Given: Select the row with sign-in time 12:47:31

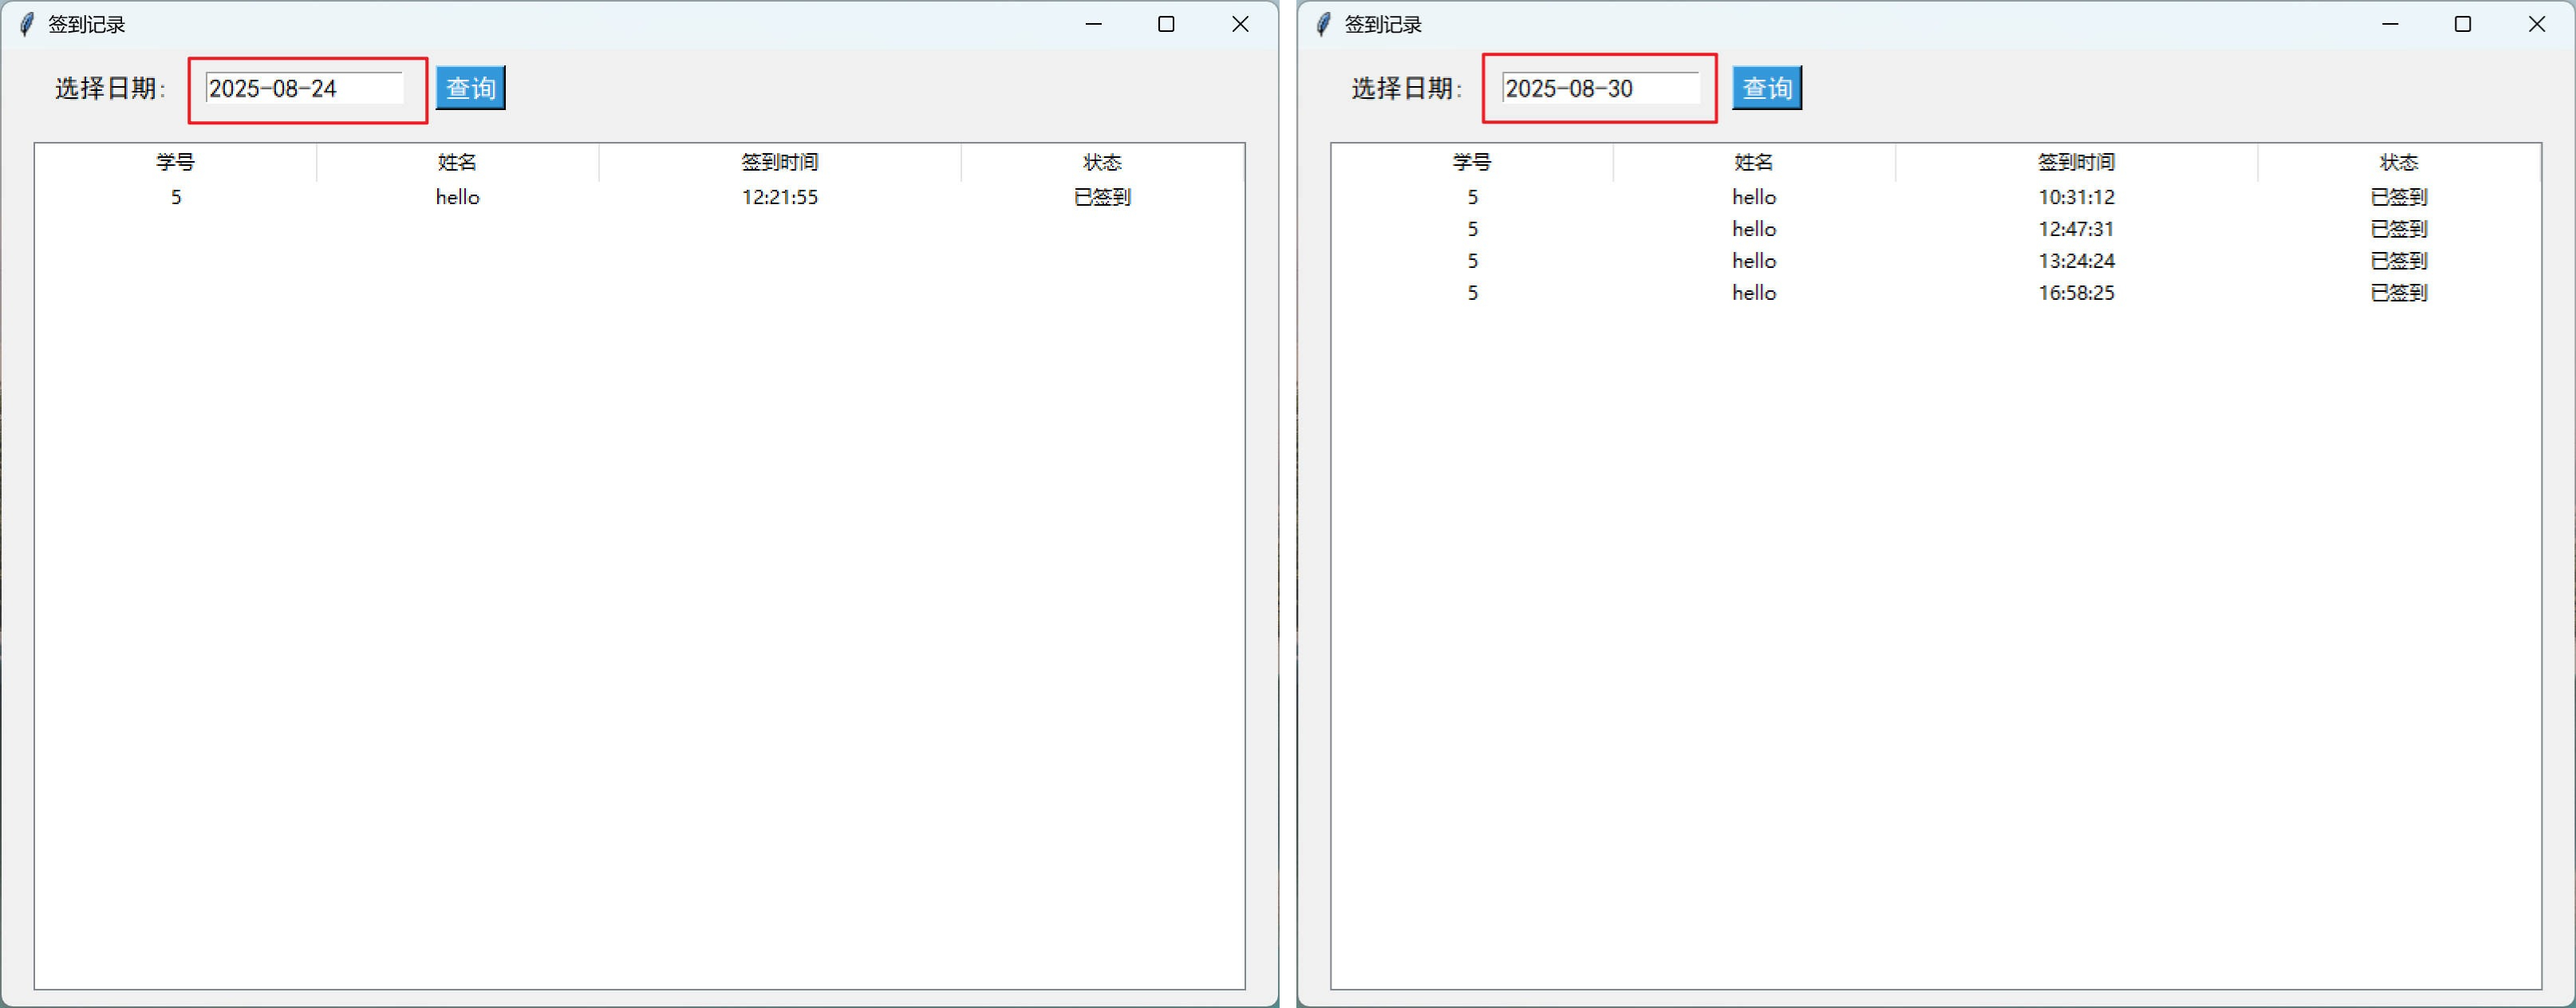Looking at the screenshot, I should (x=1936, y=229).
